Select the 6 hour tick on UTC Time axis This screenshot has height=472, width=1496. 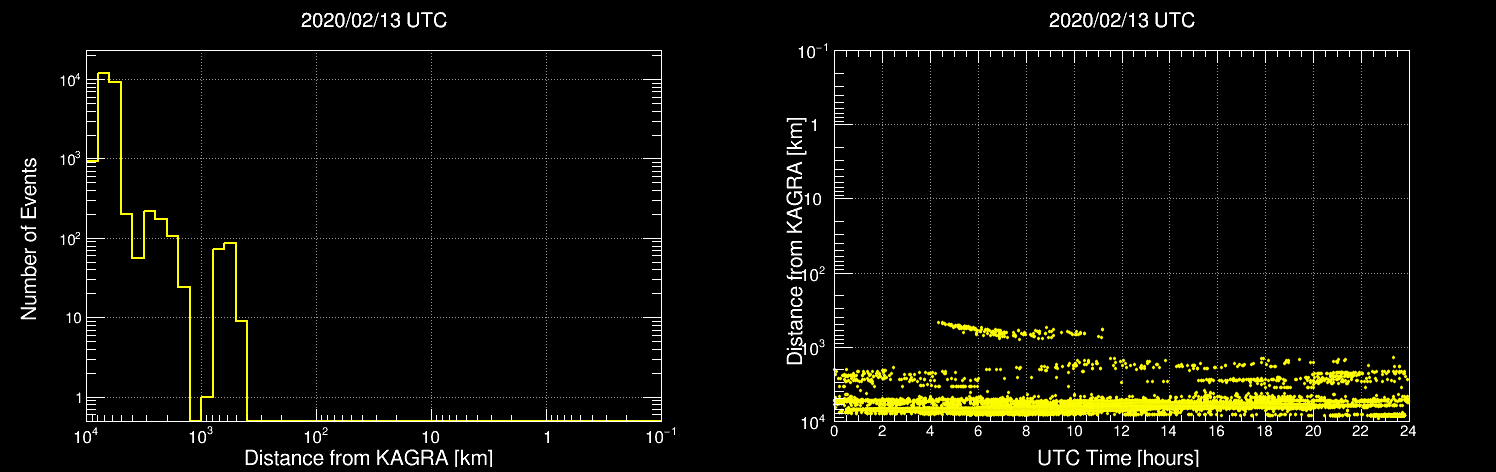(978, 432)
